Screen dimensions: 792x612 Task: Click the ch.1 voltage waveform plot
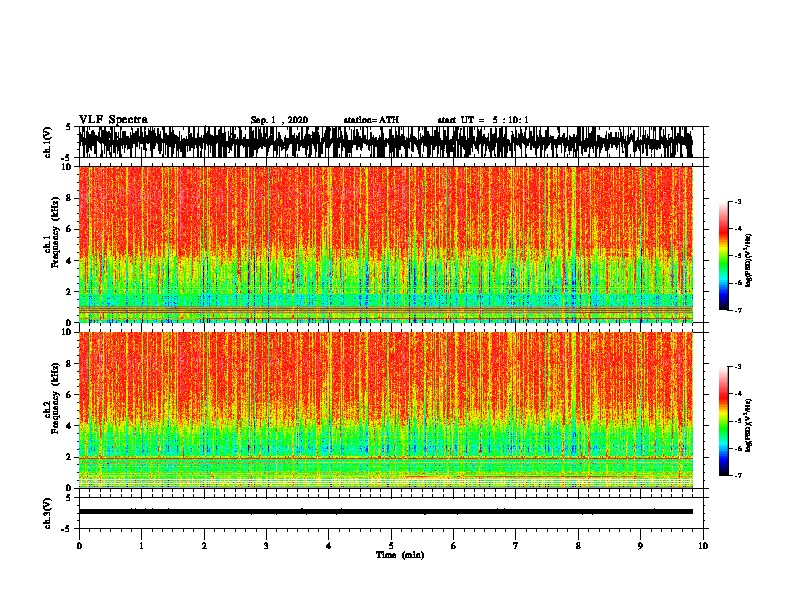coord(385,142)
